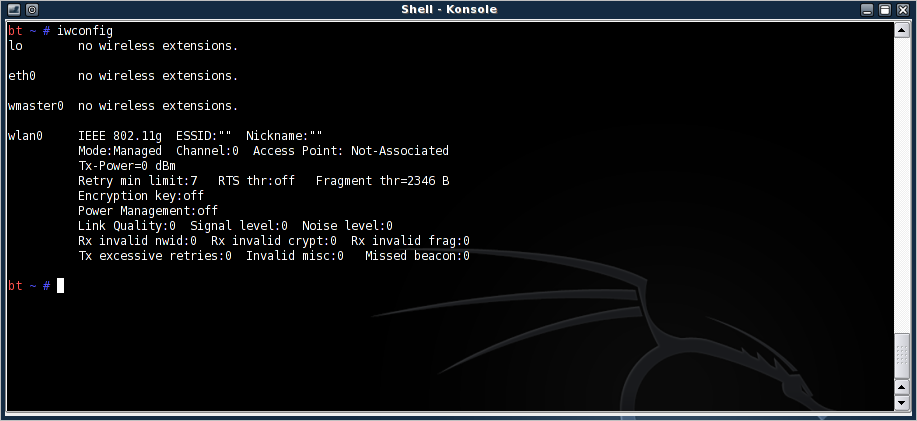Click the Encryption key:off line
The height and width of the screenshot is (421, 917).
point(141,196)
